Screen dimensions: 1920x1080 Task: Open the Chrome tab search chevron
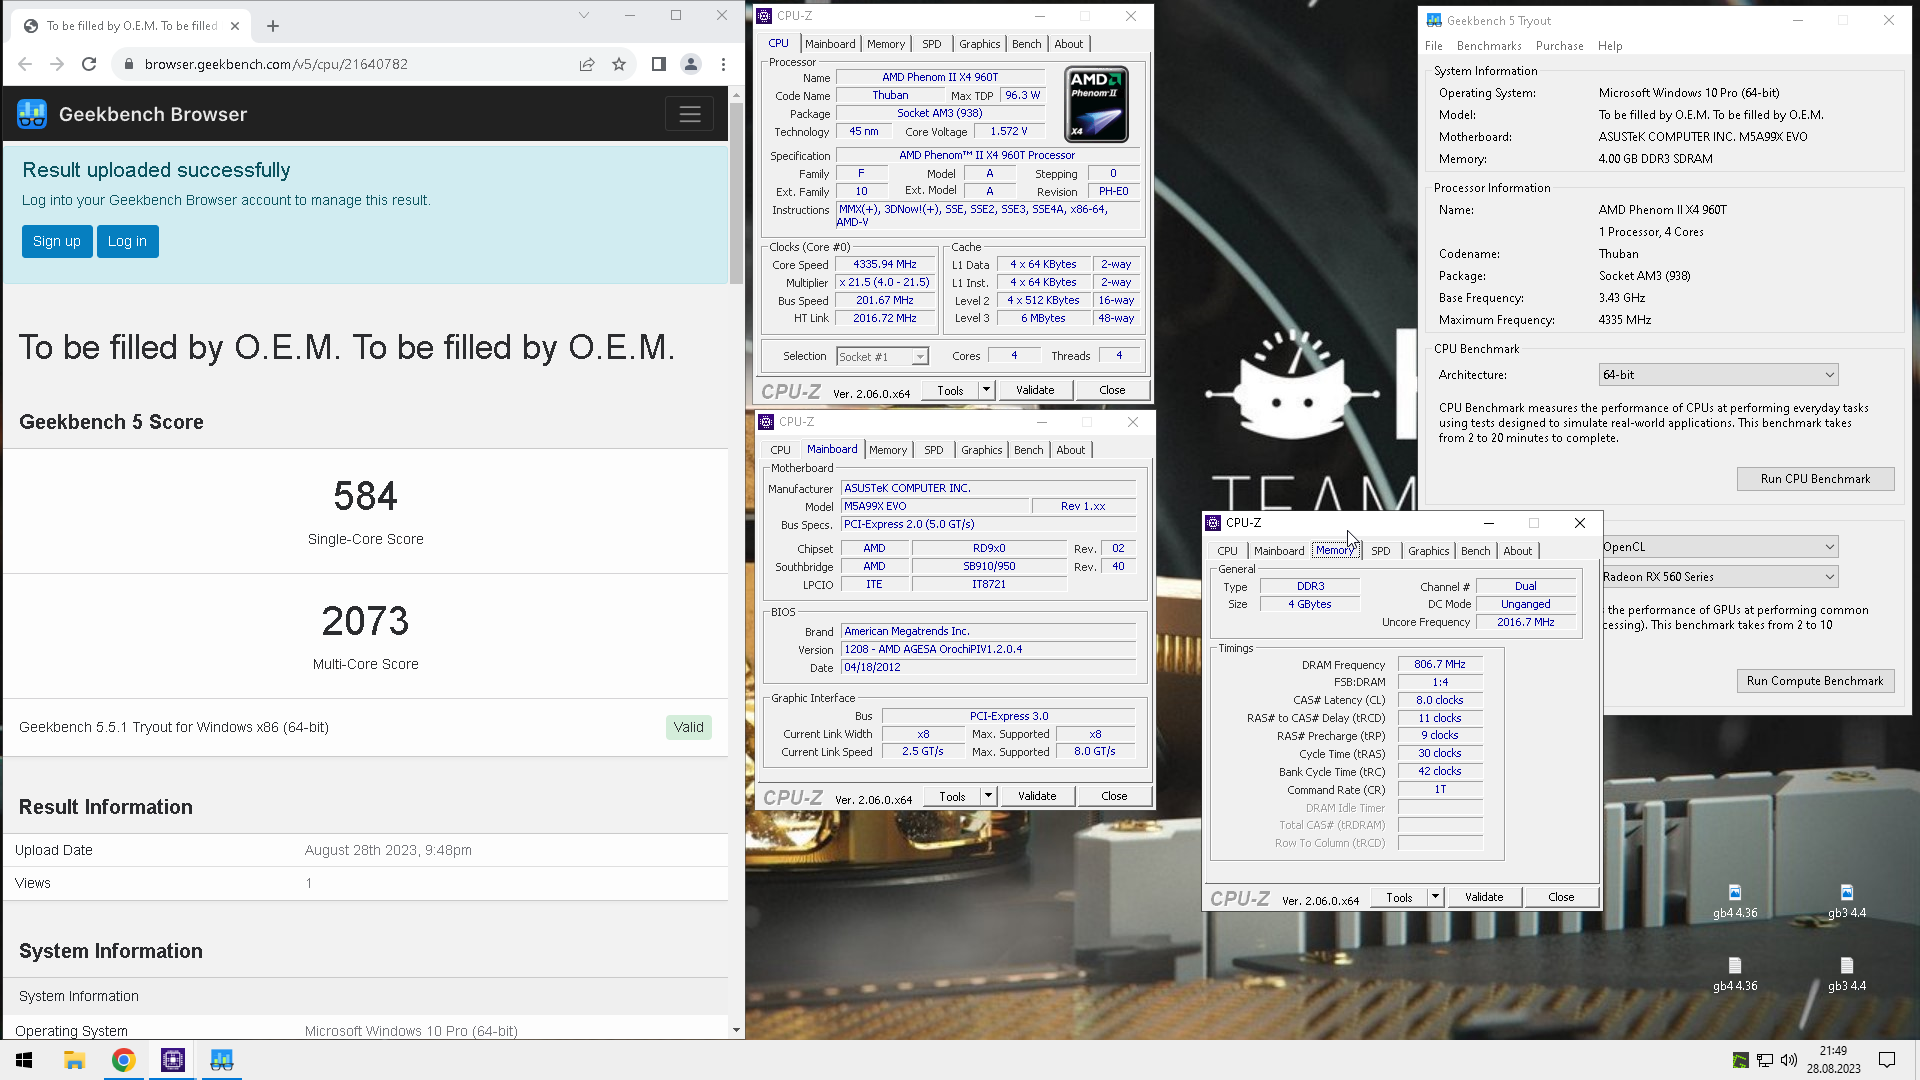(x=584, y=15)
